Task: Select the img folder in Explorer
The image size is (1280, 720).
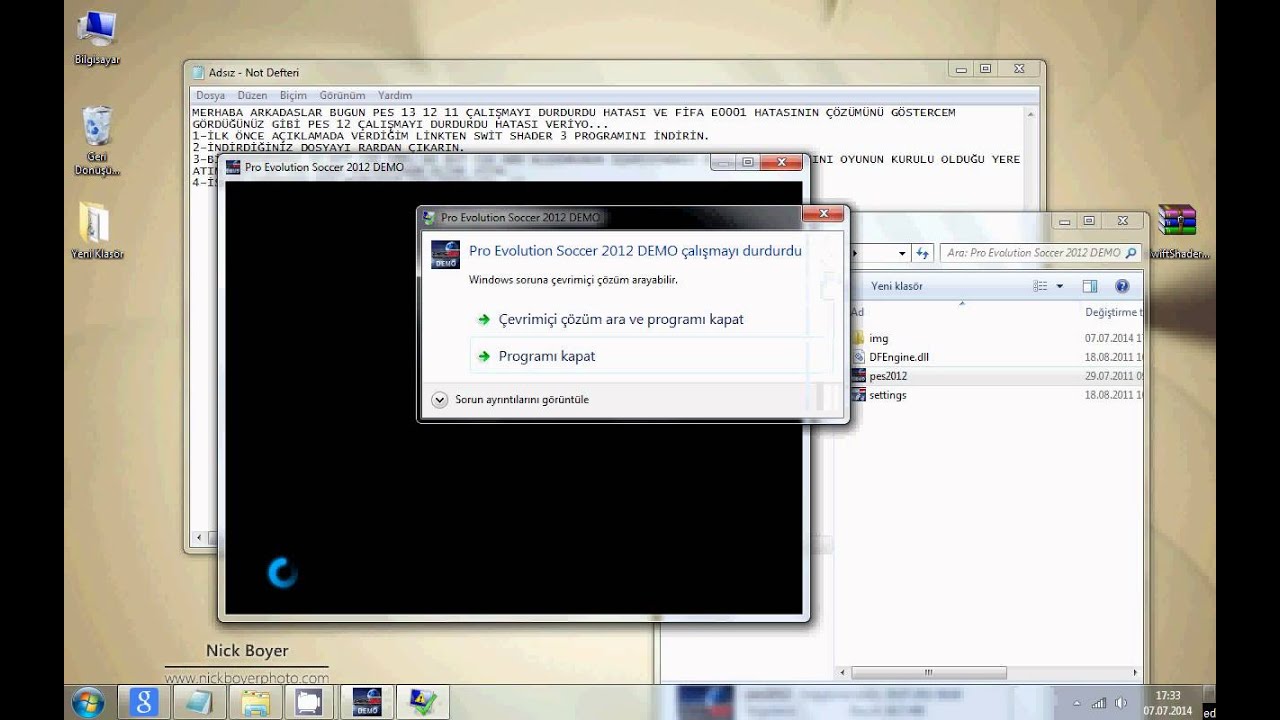Action: 879,339
